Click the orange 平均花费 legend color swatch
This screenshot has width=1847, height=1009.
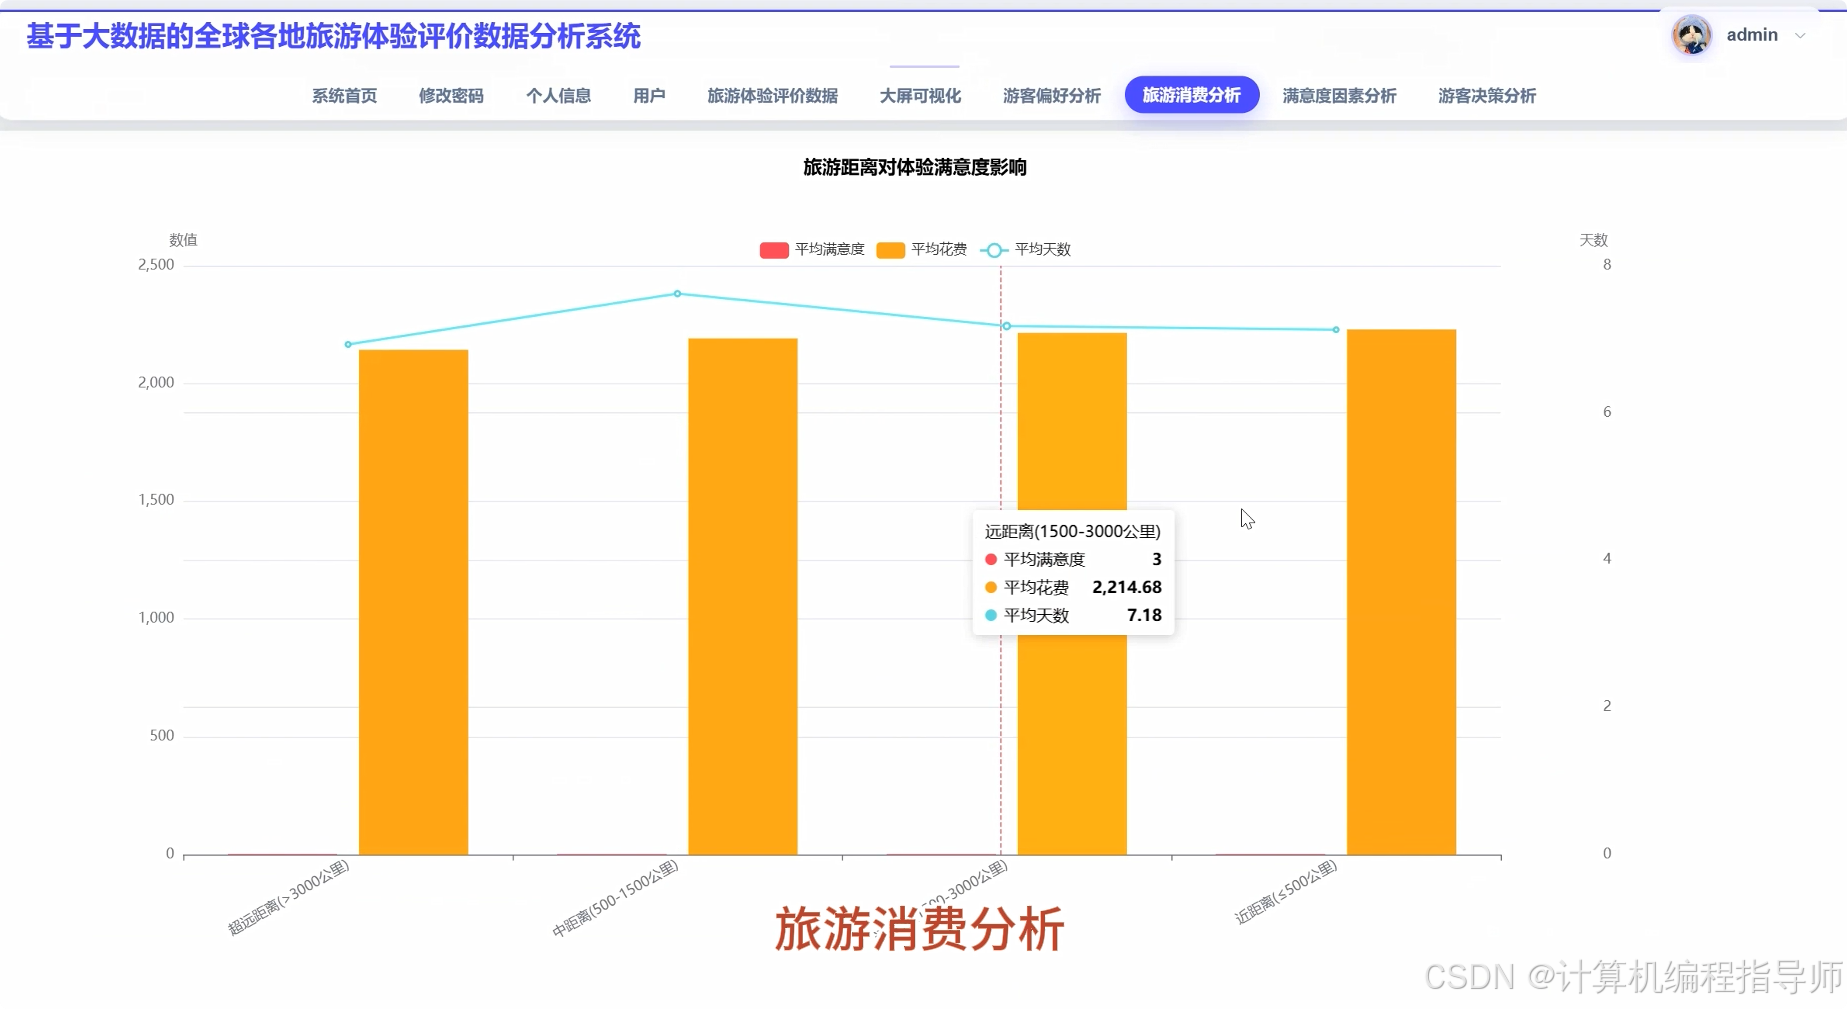[888, 249]
